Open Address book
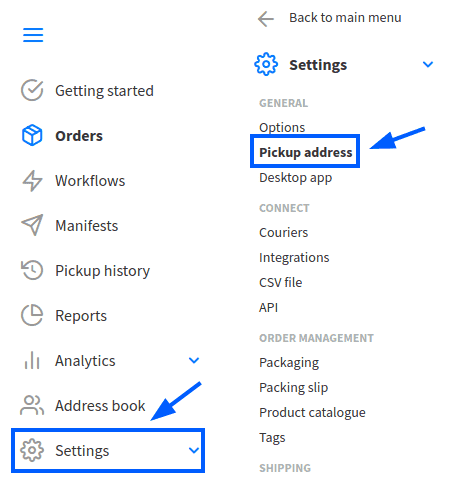The image size is (460, 480). [100, 406]
